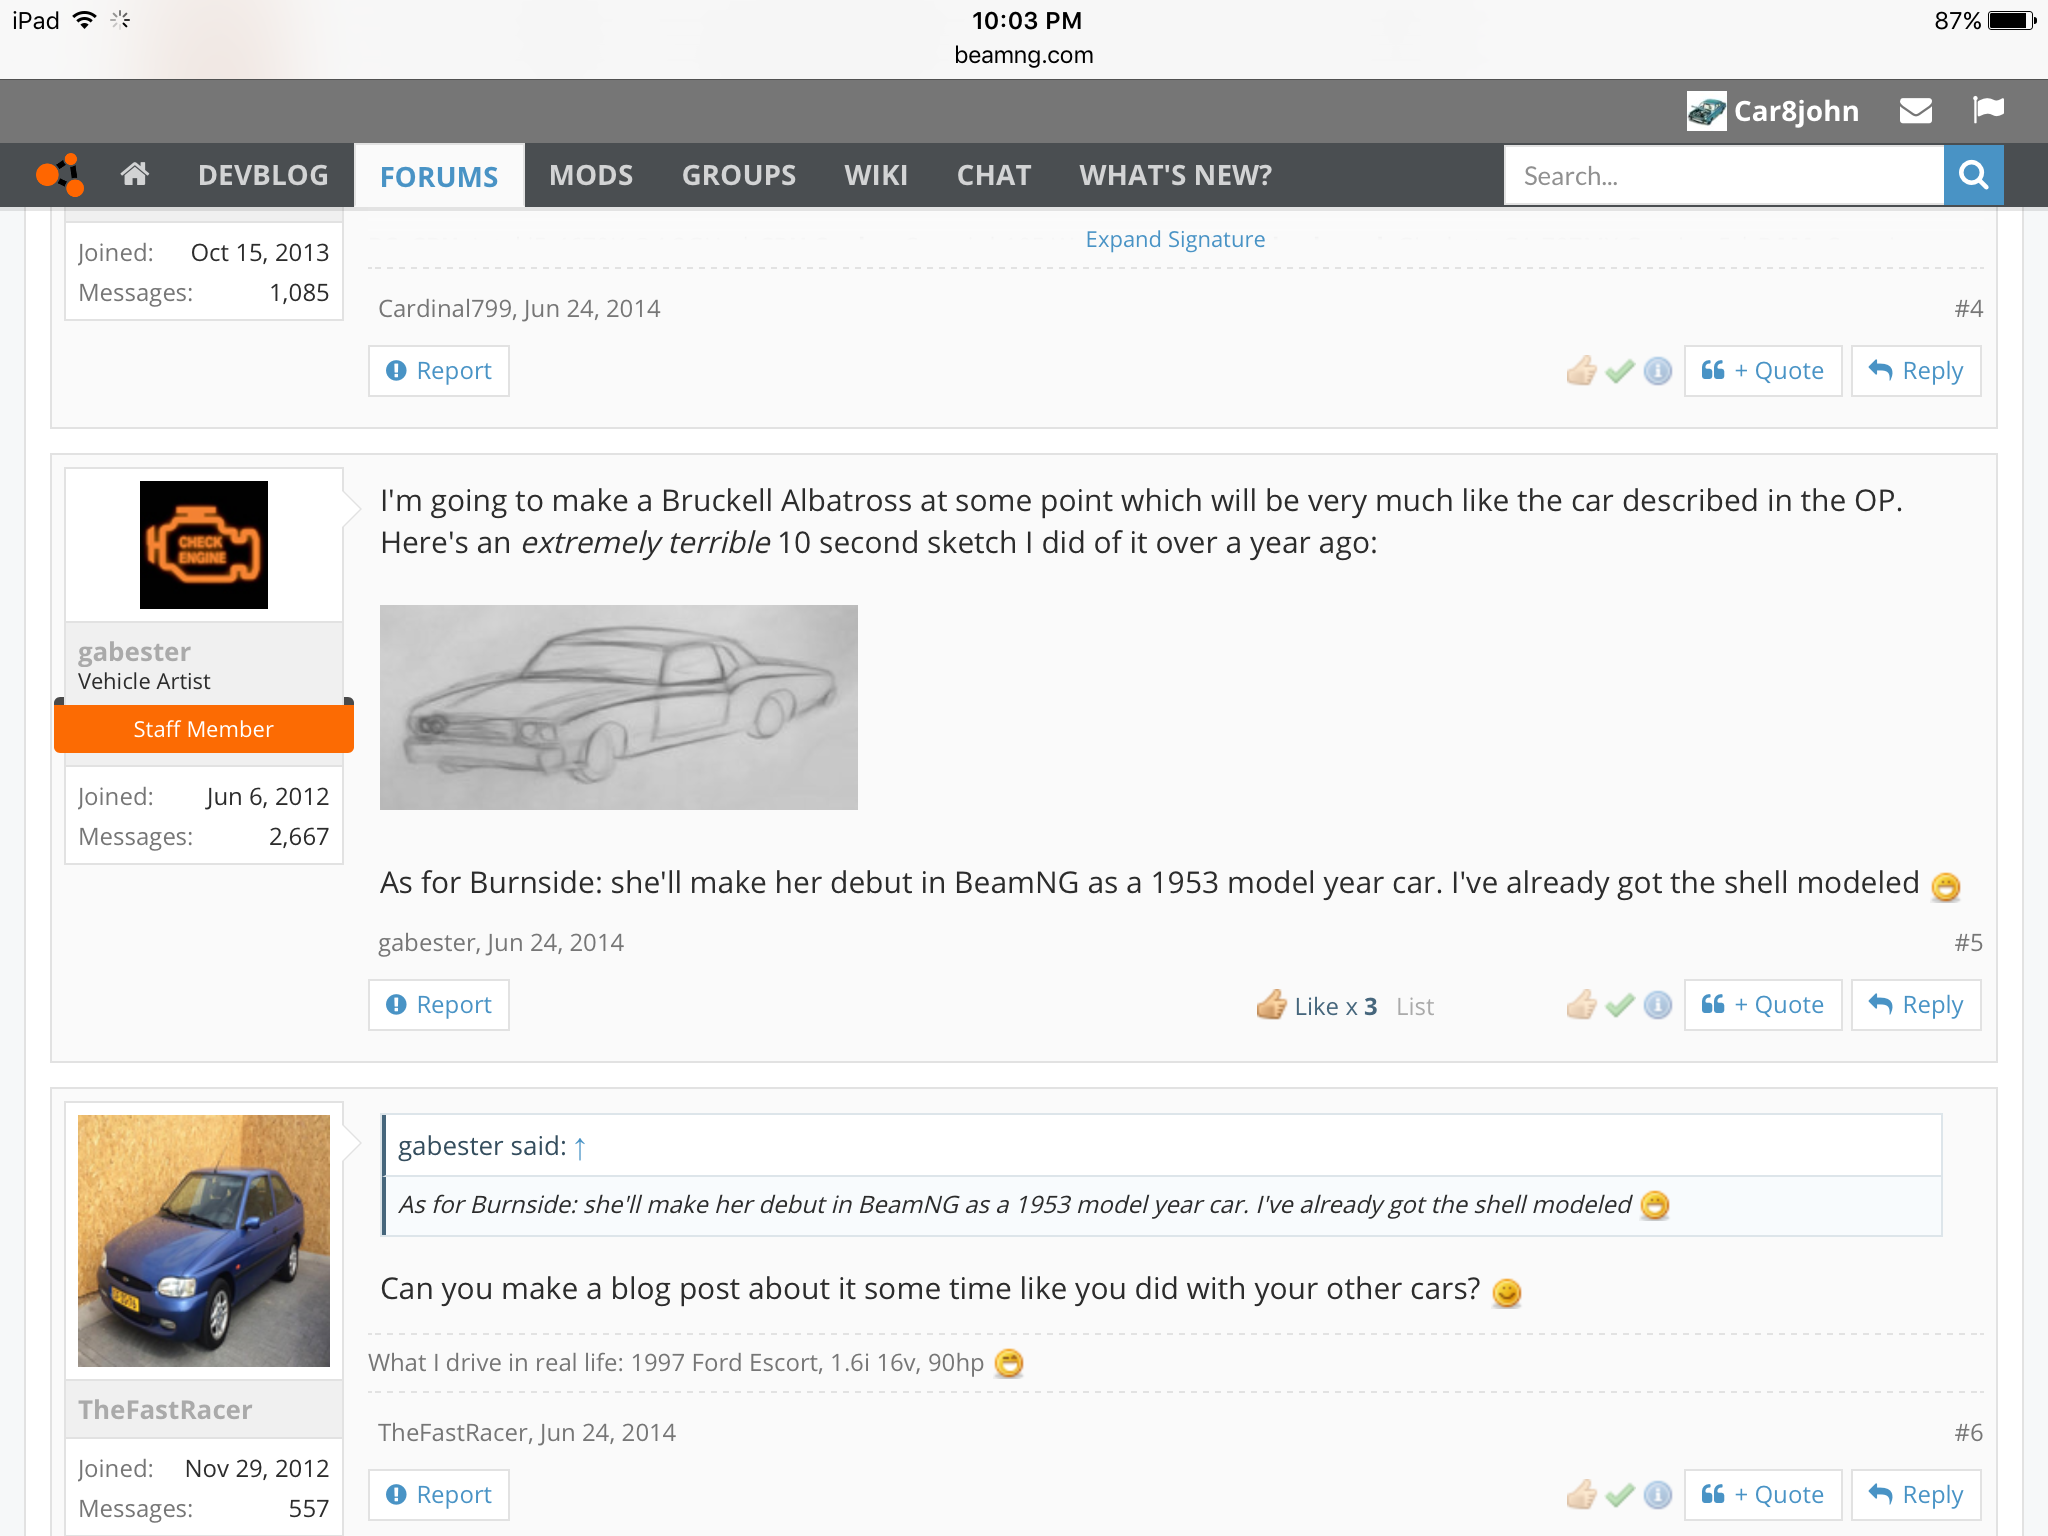
Task: Add post #4 to multi-quote
Action: (x=1763, y=371)
